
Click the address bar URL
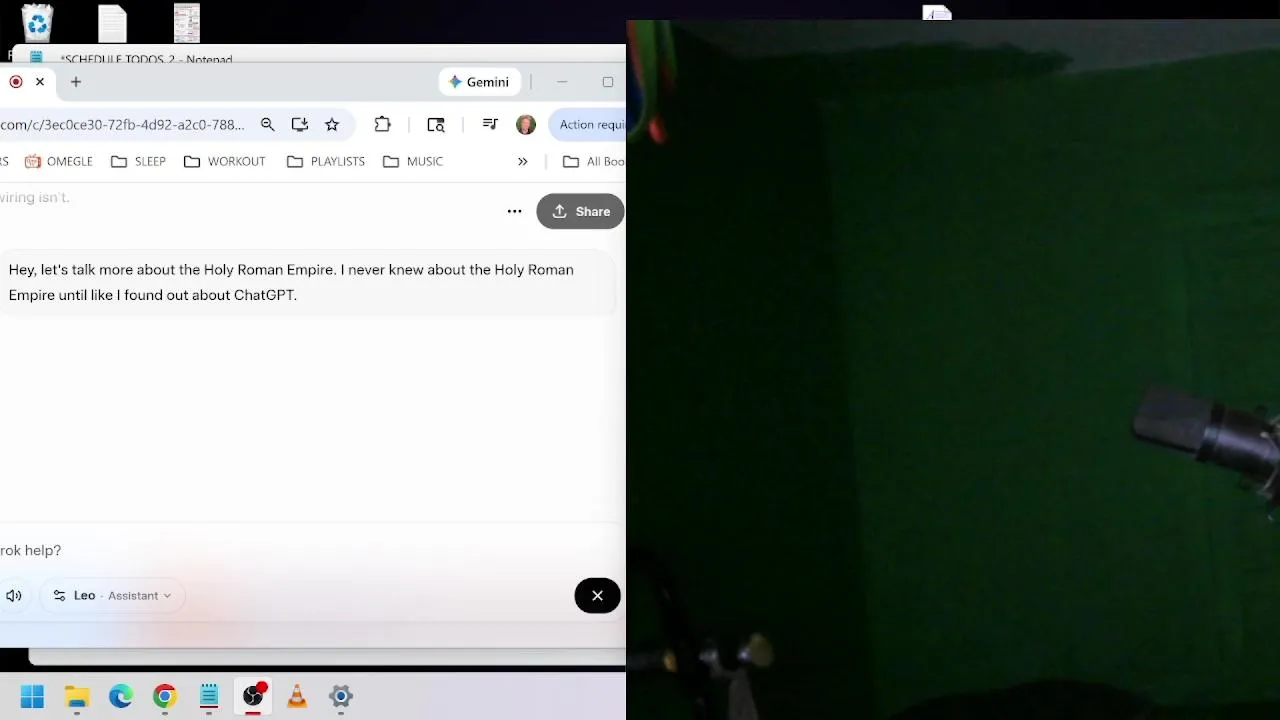(x=122, y=125)
